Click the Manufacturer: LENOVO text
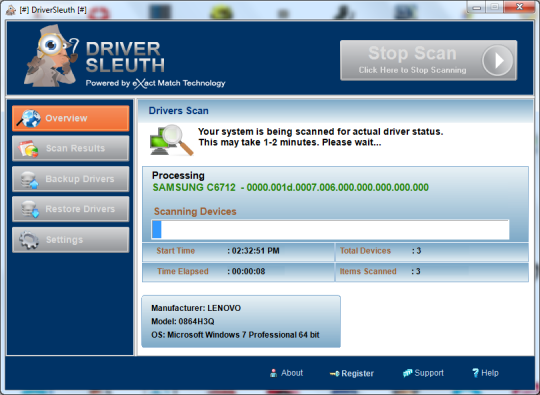This screenshot has height=395, width=540. pos(196,308)
